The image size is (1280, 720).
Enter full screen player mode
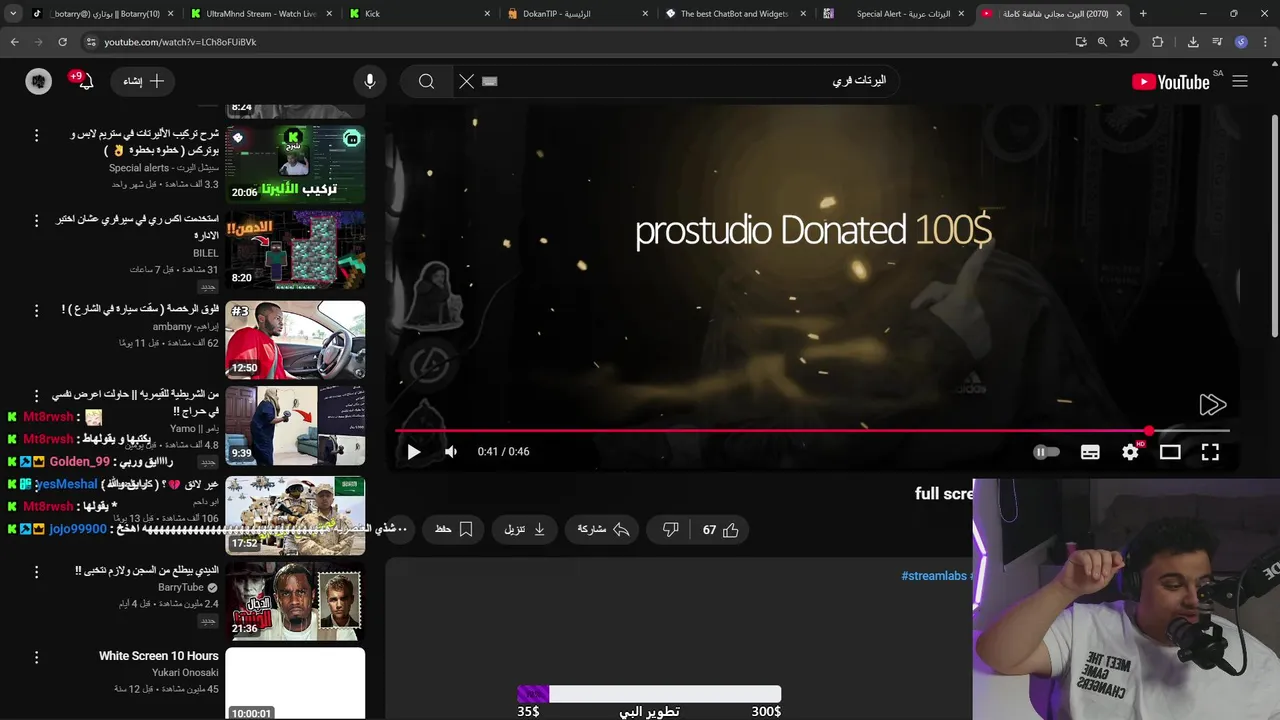click(1210, 452)
